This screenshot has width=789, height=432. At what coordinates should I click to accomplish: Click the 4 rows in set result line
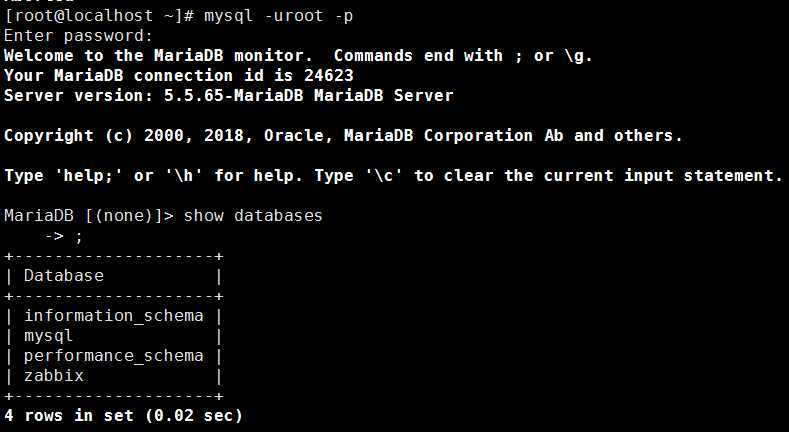tap(123, 415)
